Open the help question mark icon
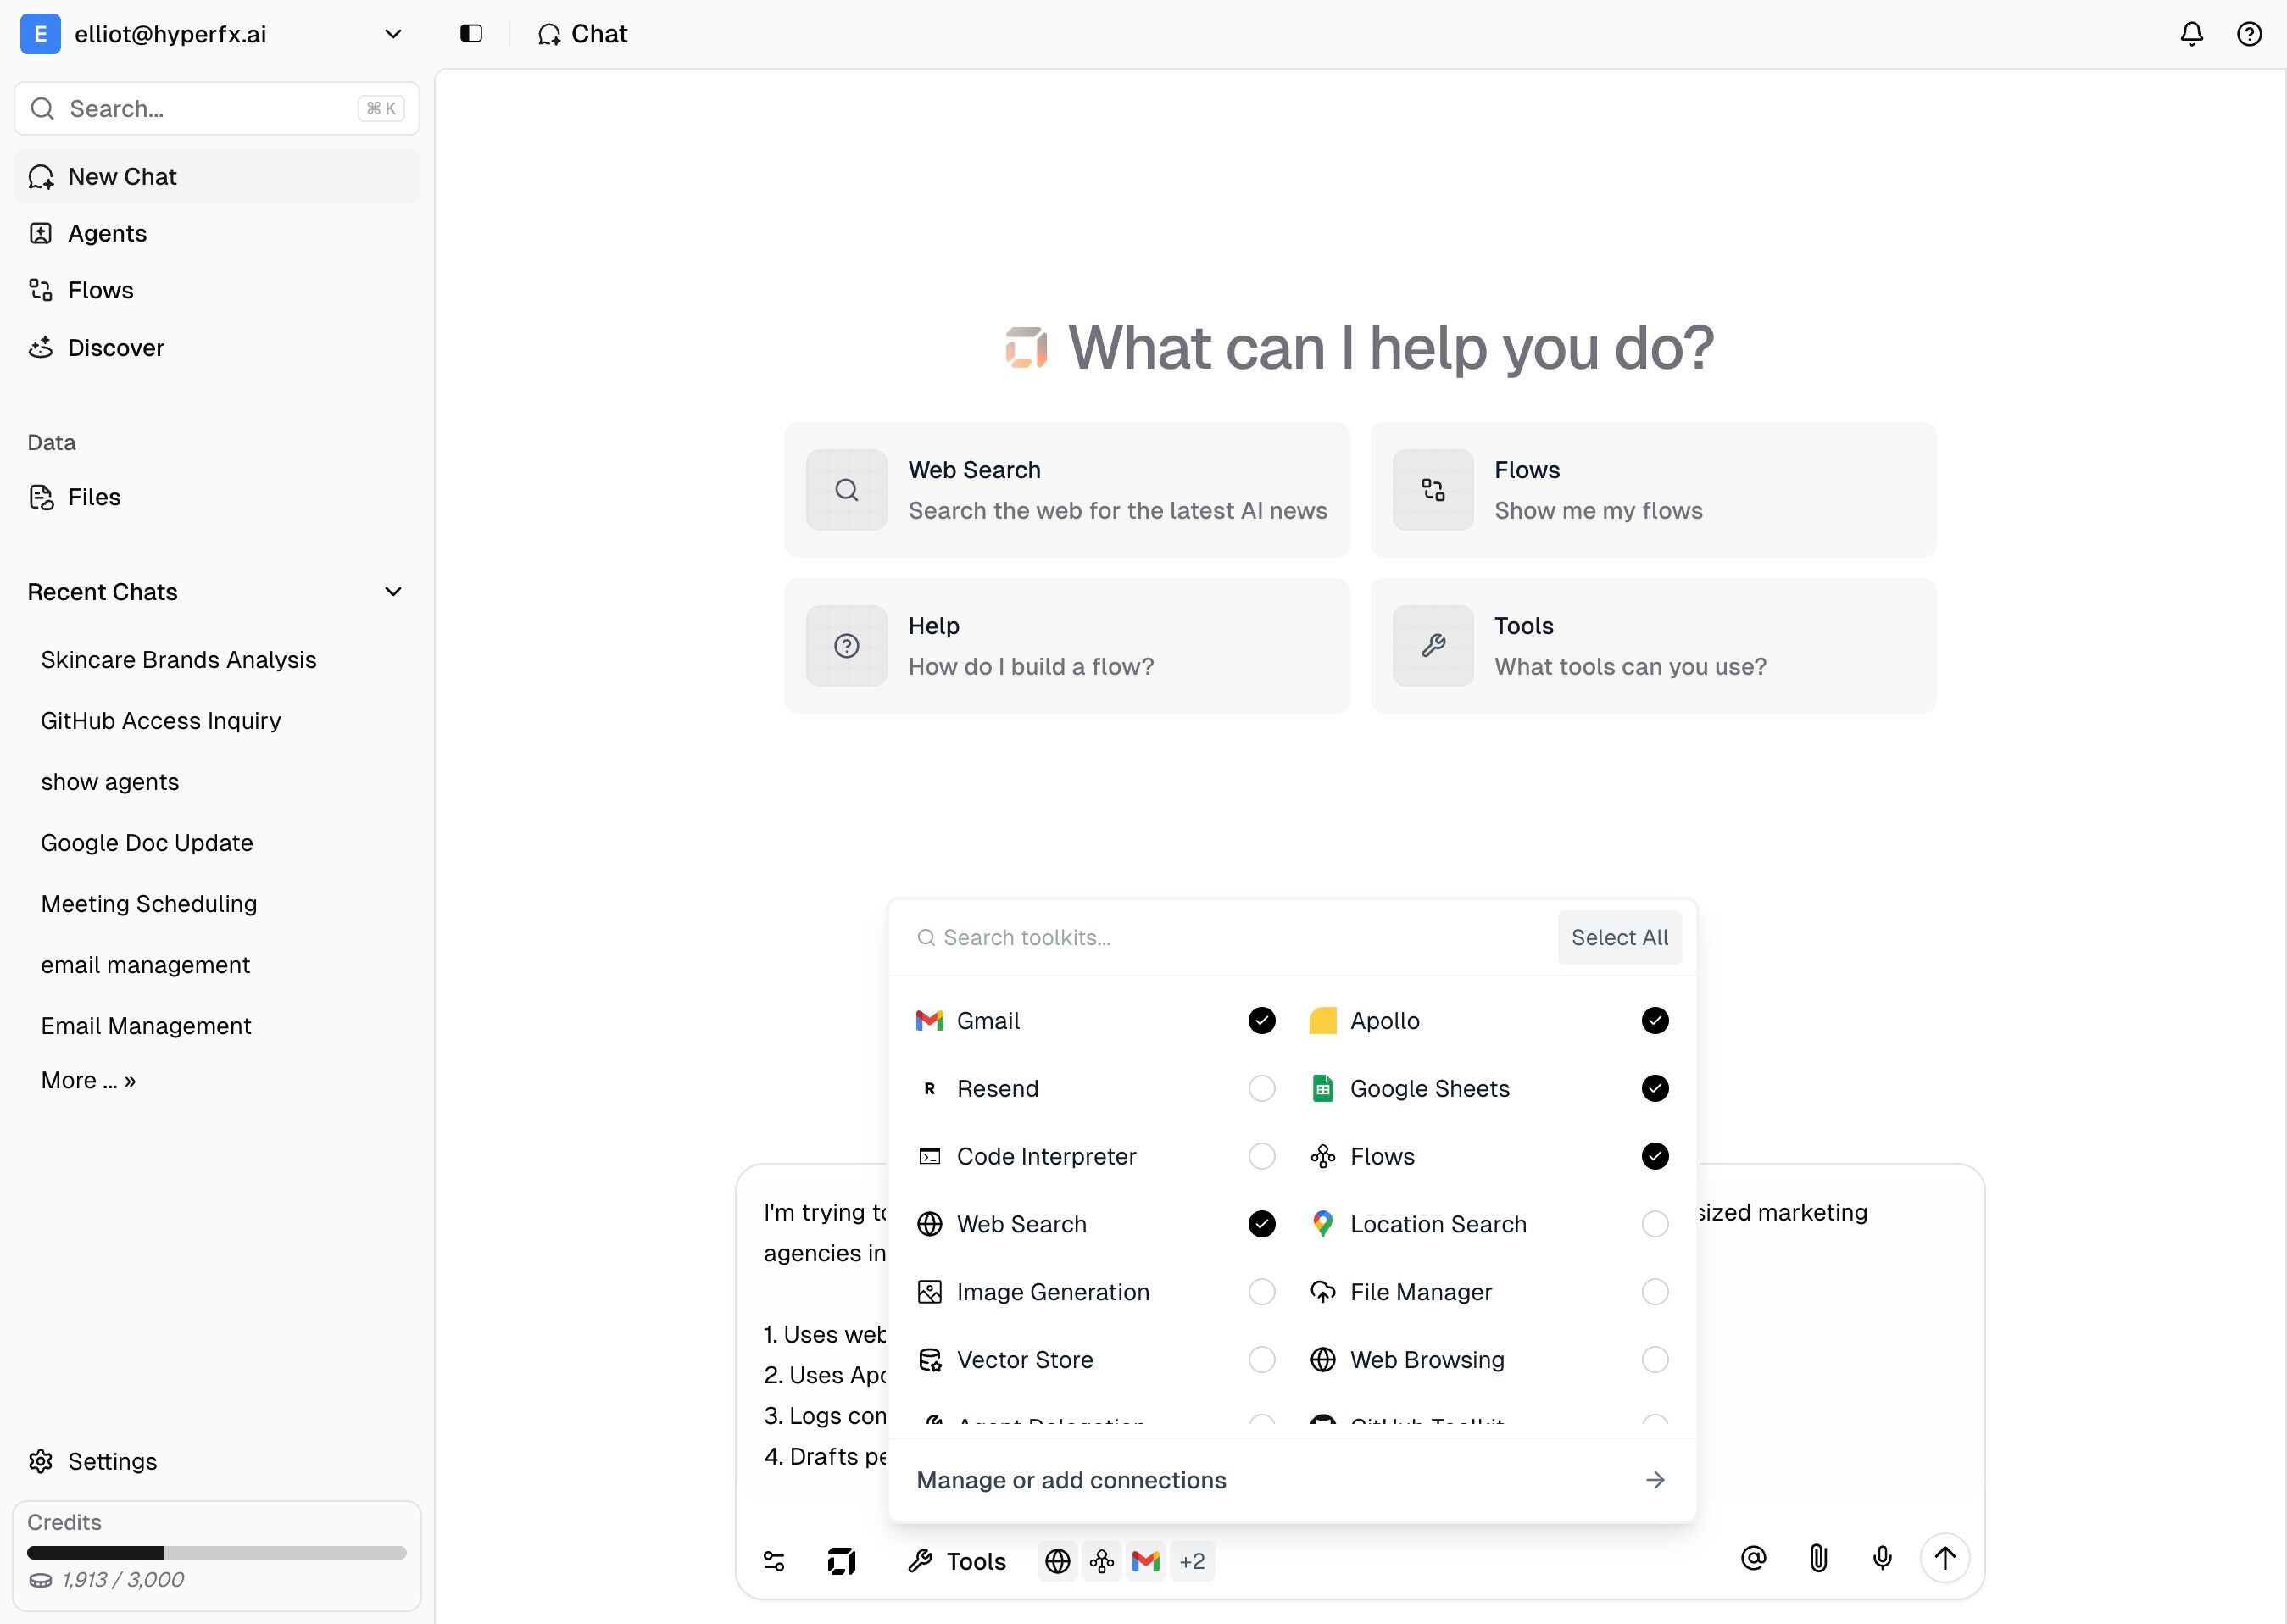Image resolution: width=2287 pixels, height=1624 pixels. [2249, 34]
